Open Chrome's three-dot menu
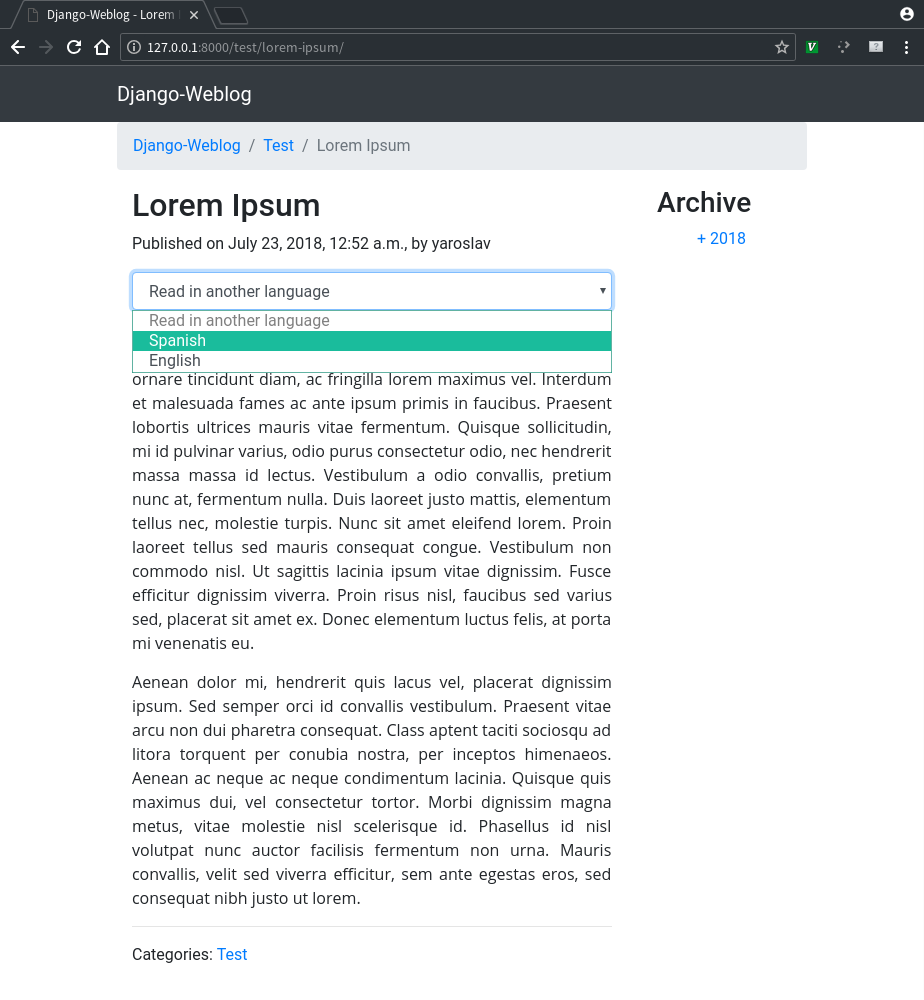 tap(905, 47)
